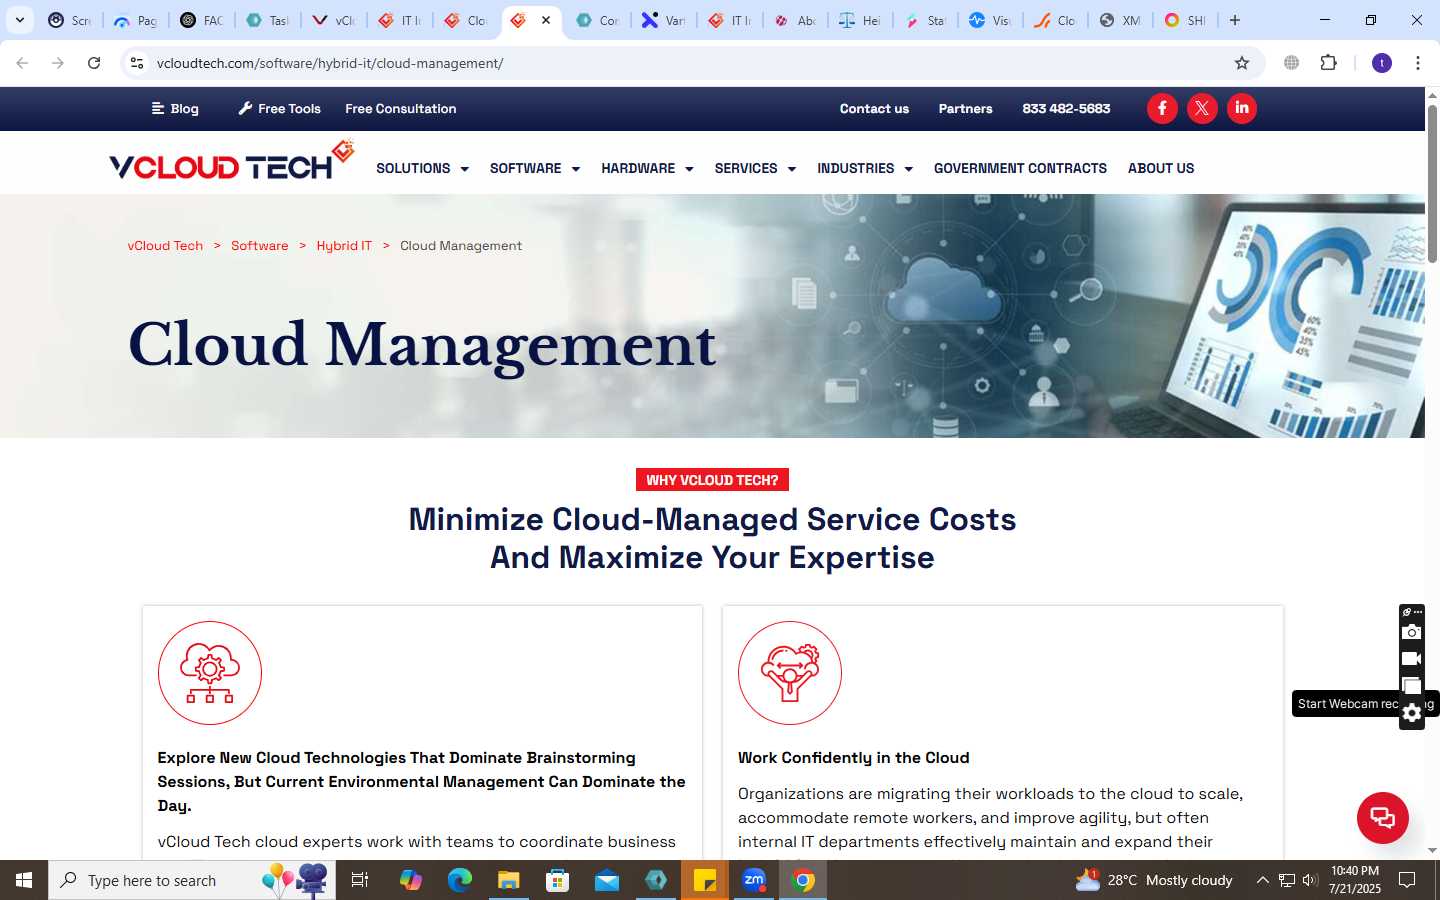
Task: Click the weather widget showing 28°C
Action: (x=1154, y=880)
